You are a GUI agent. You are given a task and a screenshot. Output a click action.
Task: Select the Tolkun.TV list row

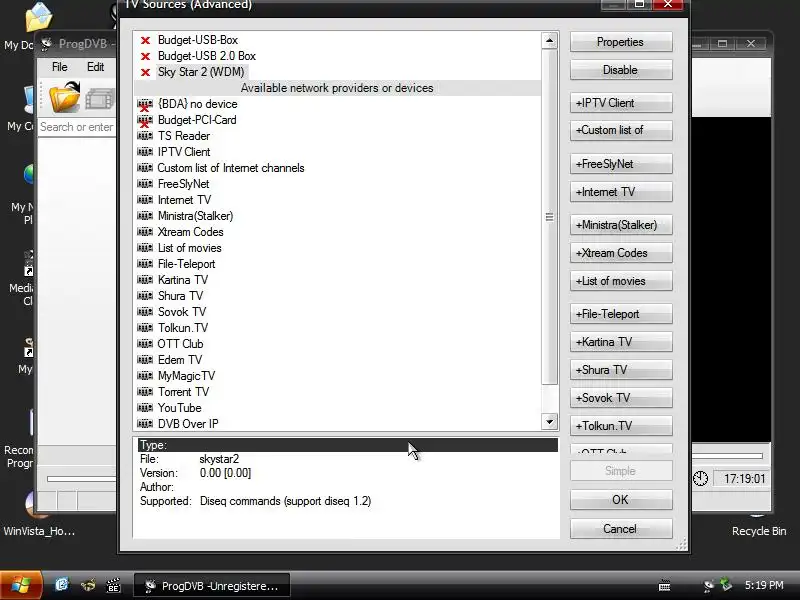[337, 328]
